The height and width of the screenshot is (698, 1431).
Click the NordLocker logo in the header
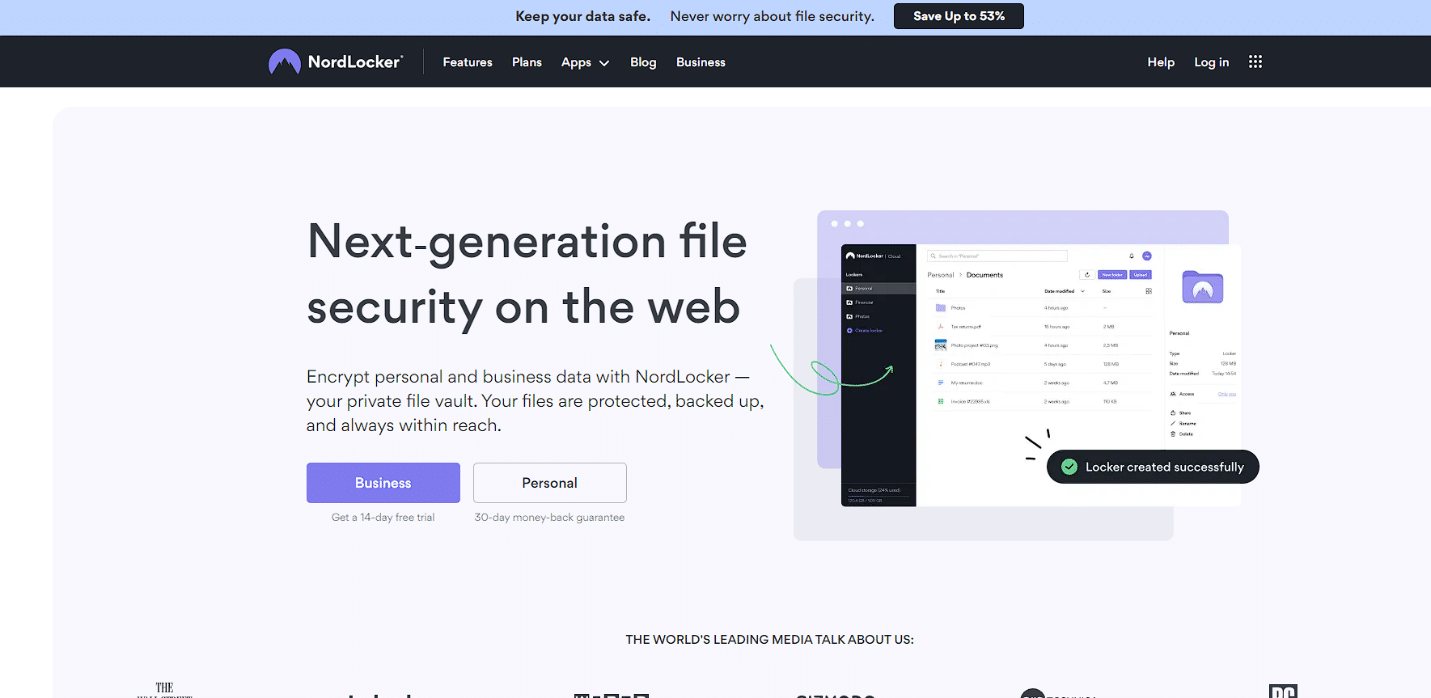coord(335,62)
